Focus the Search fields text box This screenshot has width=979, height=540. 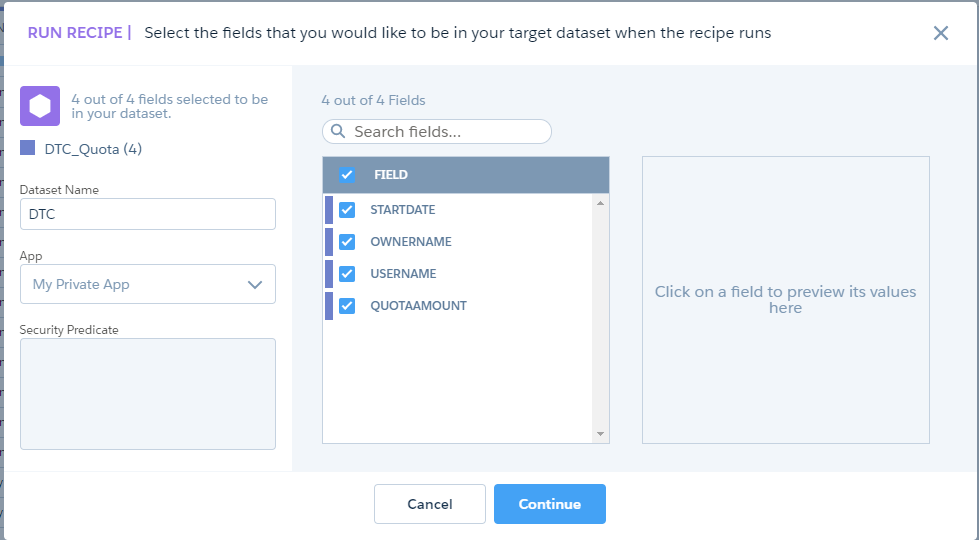437,131
